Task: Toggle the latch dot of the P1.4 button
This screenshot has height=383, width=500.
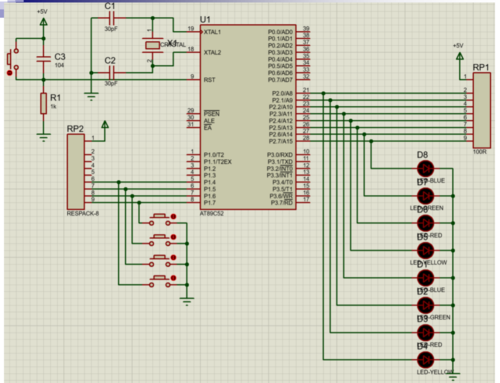Action: coord(173,278)
